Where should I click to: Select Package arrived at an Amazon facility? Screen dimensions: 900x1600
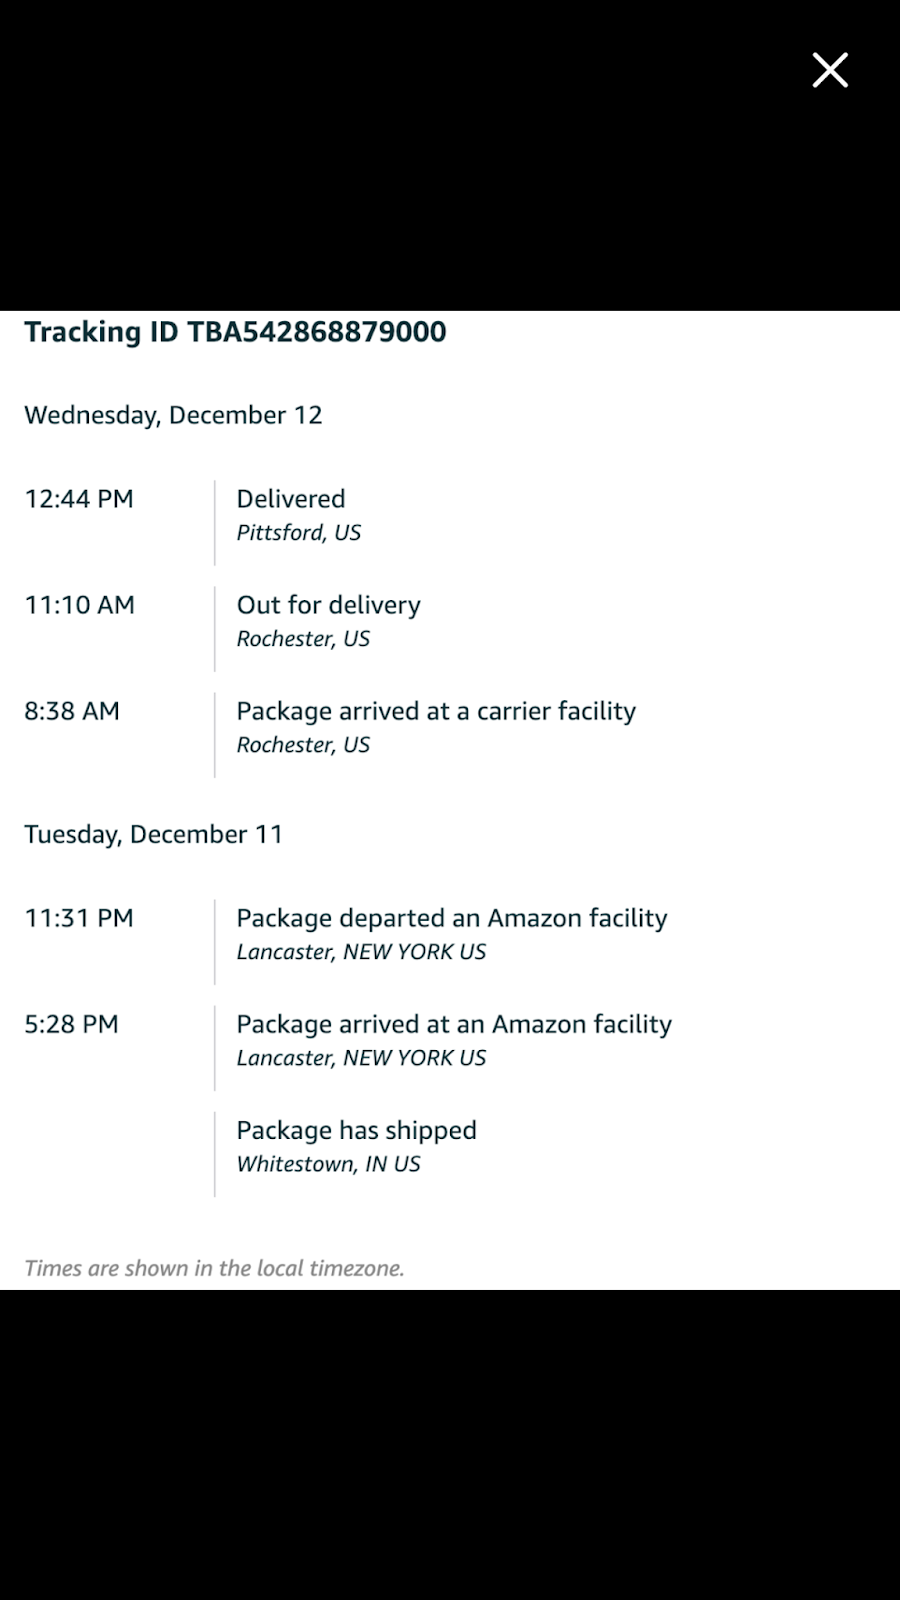coord(454,1024)
